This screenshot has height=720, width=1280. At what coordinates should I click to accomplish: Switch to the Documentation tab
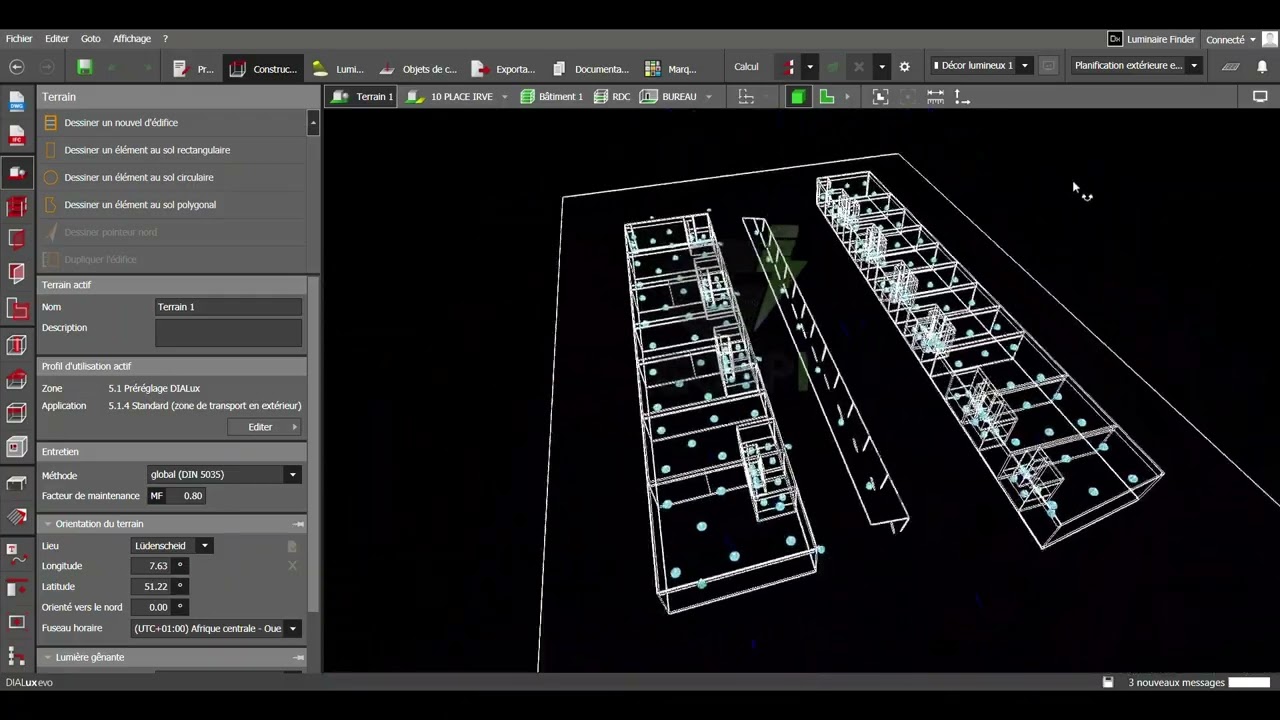(x=590, y=69)
